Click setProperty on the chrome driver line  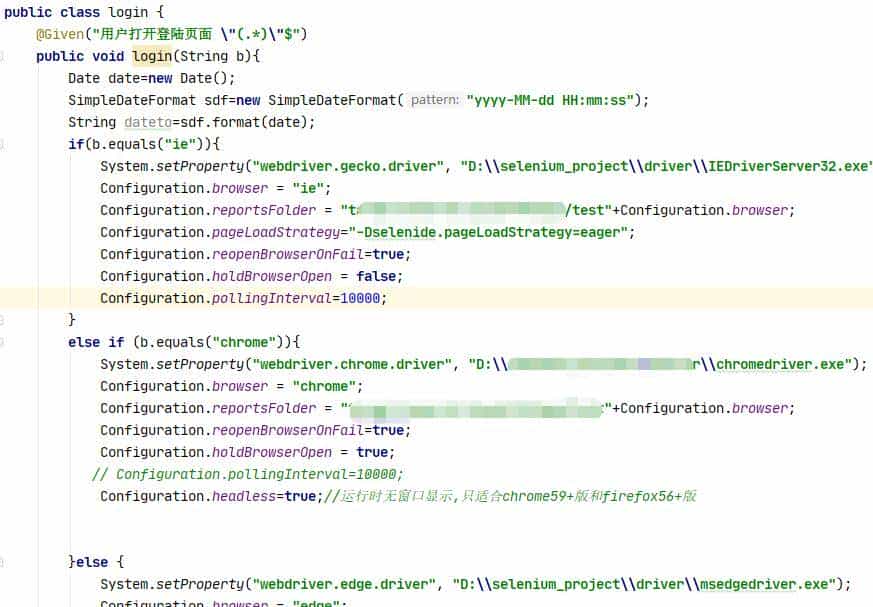[x=200, y=364]
